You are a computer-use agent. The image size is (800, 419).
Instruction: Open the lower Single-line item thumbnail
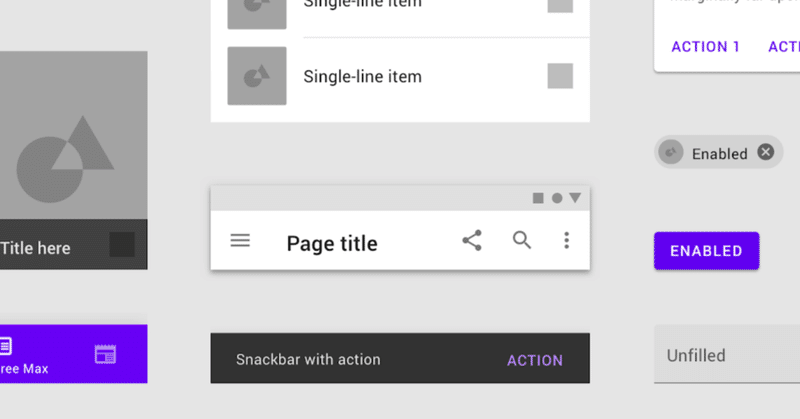point(257,76)
